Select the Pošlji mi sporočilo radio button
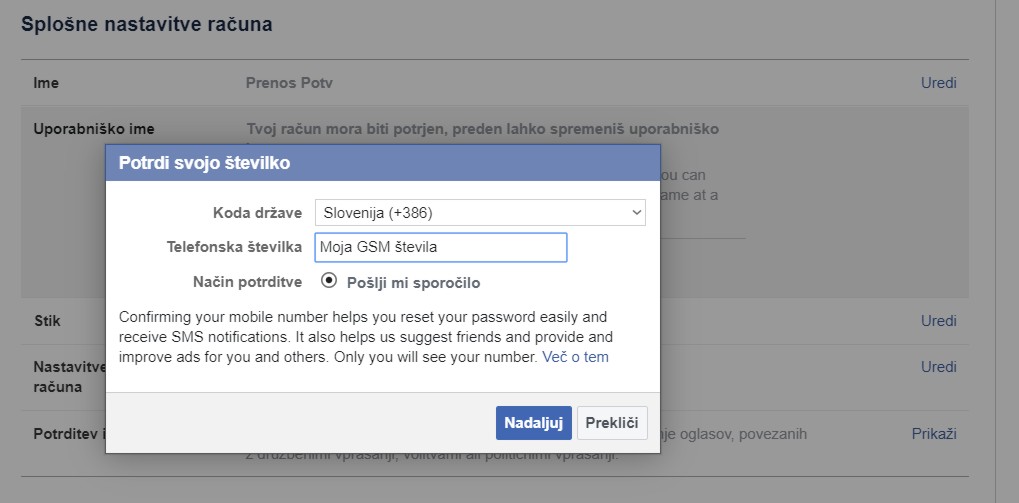The width and height of the screenshot is (1019, 503). click(329, 281)
